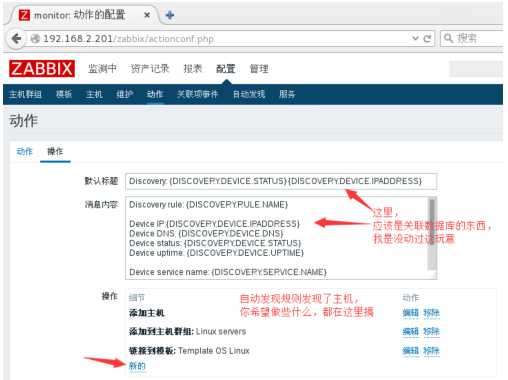Go to 关联项事件 submenu
The width and height of the screenshot is (508, 380).
(x=197, y=94)
